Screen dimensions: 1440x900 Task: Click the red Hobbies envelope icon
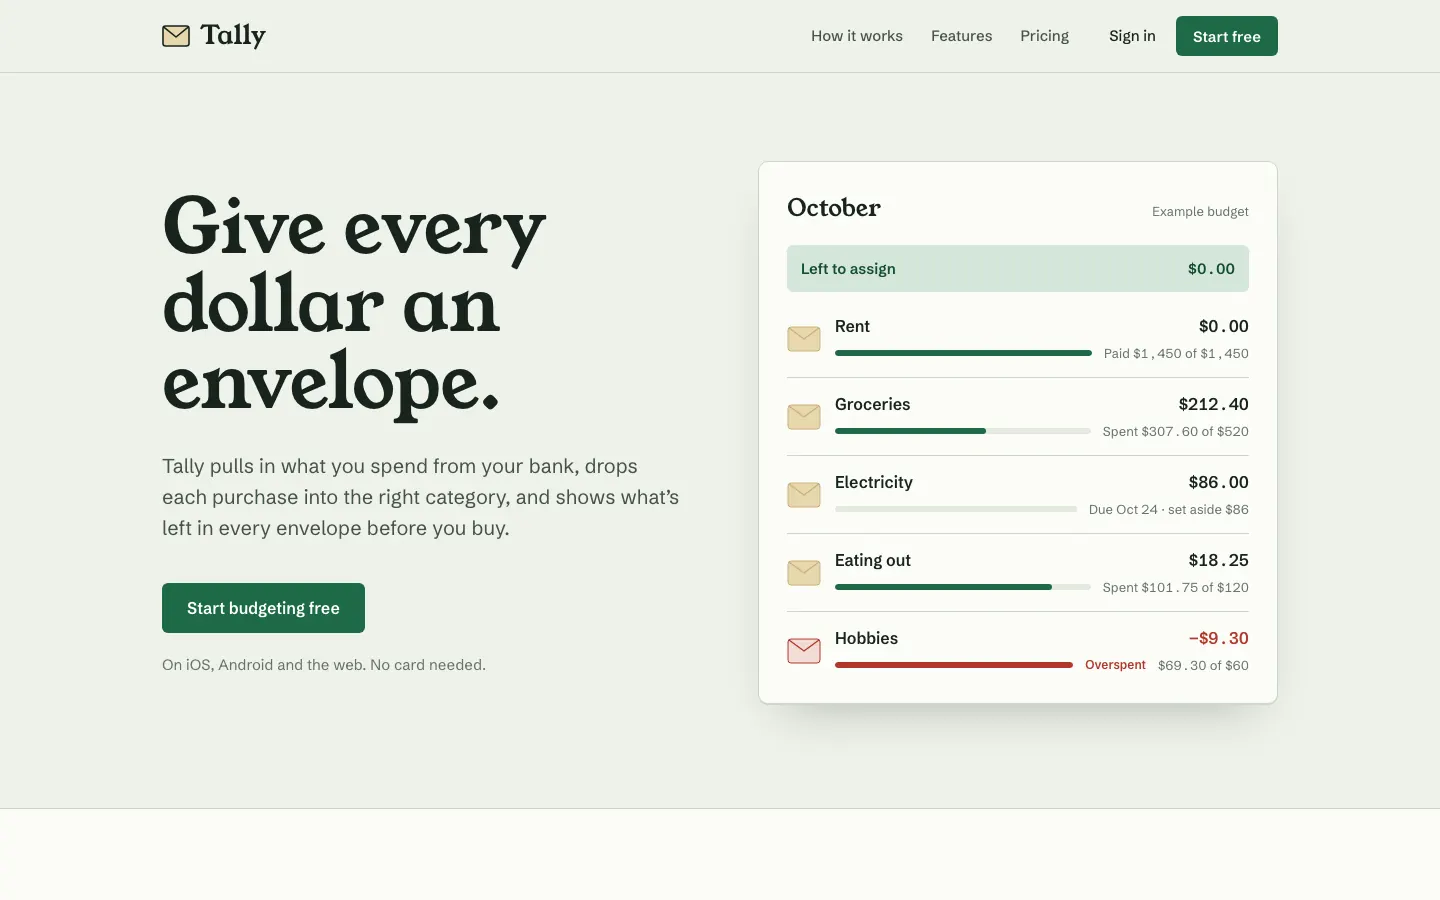[x=804, y=651]
